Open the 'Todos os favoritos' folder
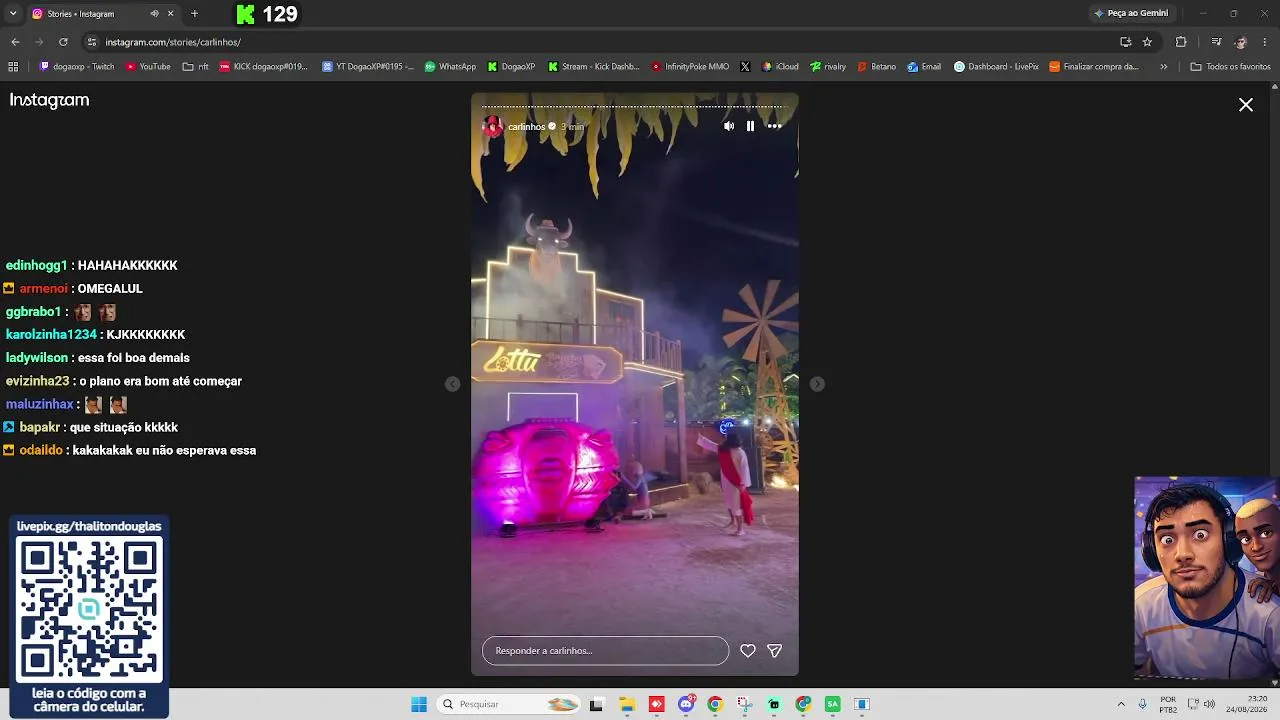1280x720 pixels. point(1230,67)
